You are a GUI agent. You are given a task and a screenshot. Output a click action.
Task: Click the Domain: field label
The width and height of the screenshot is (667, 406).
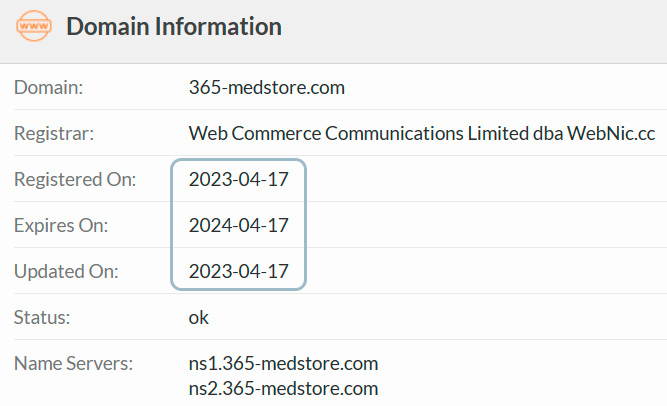coord(48,88)
